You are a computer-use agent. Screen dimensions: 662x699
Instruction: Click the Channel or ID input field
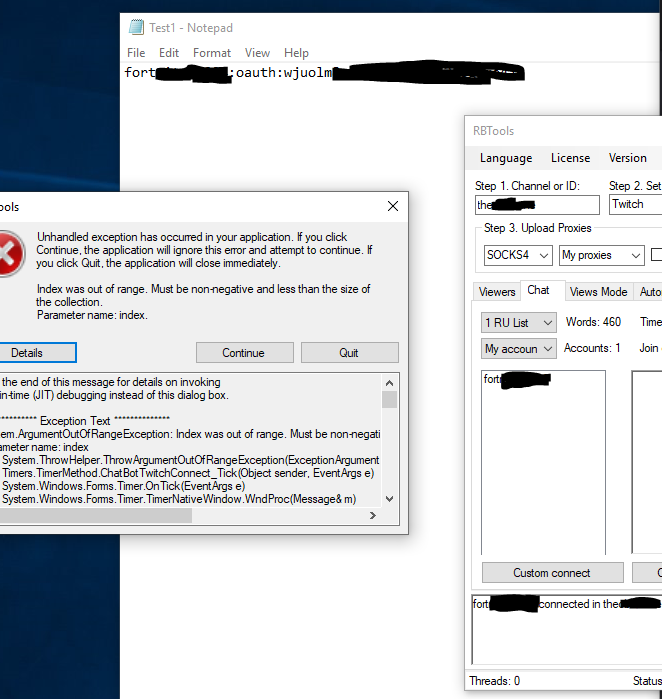pos(537,205)
